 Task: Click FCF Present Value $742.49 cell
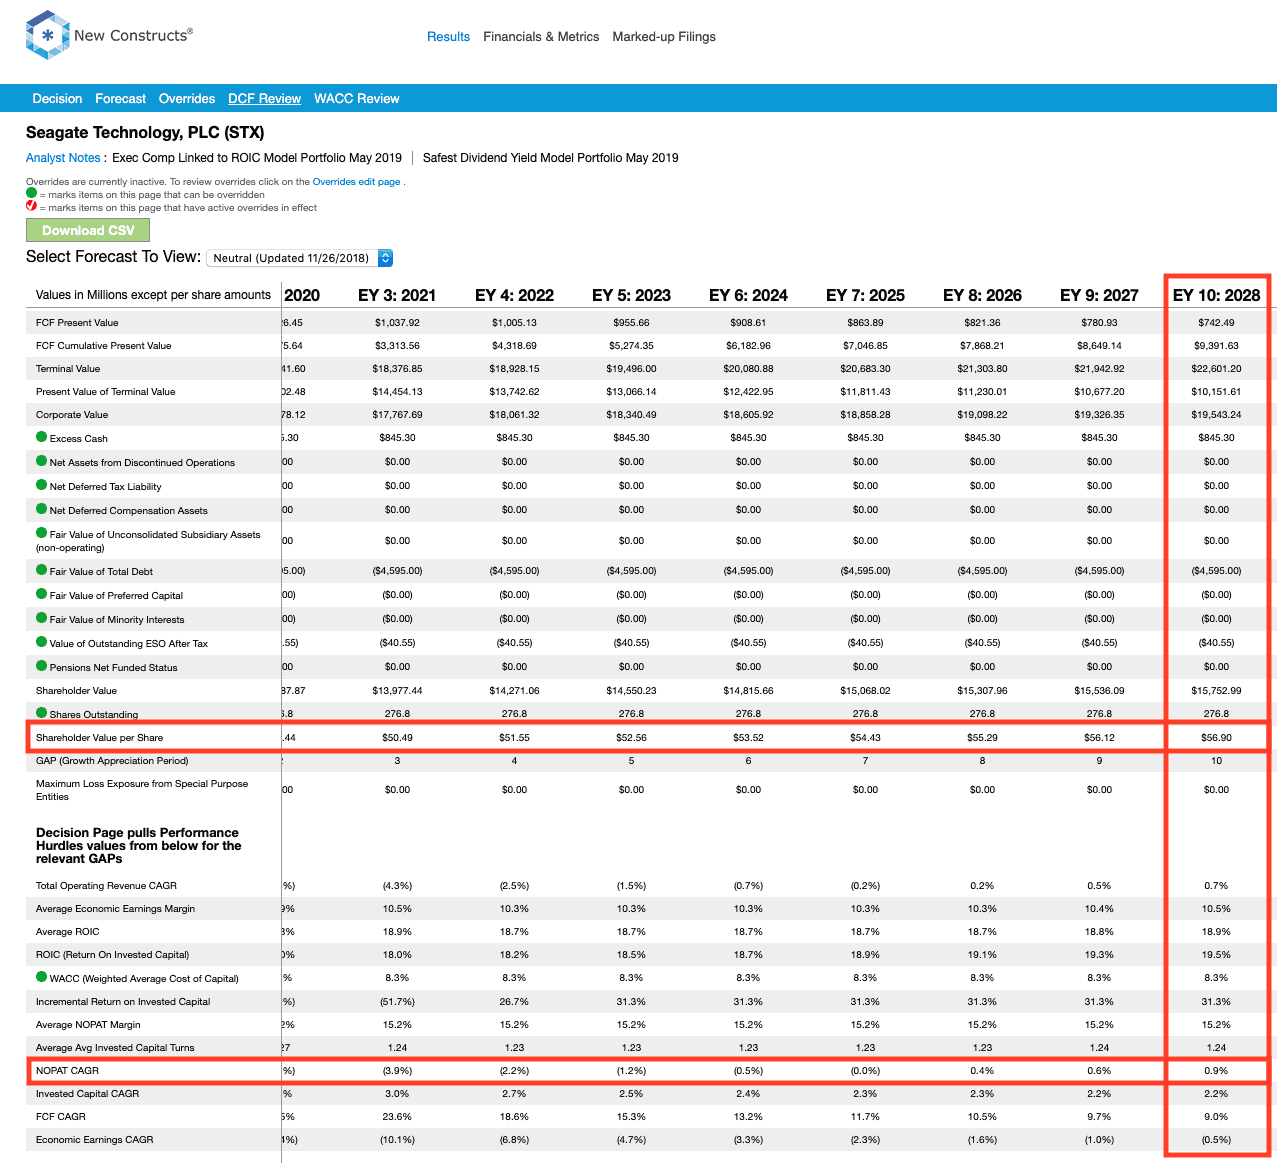1216,323
